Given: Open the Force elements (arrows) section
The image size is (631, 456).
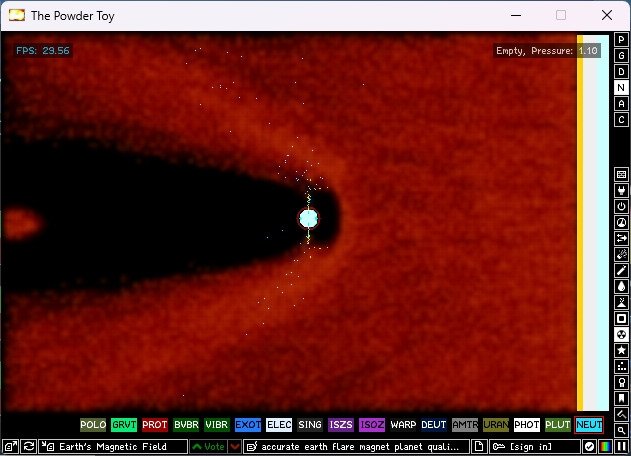Looking at the screenshot, I should pos(621,238).
